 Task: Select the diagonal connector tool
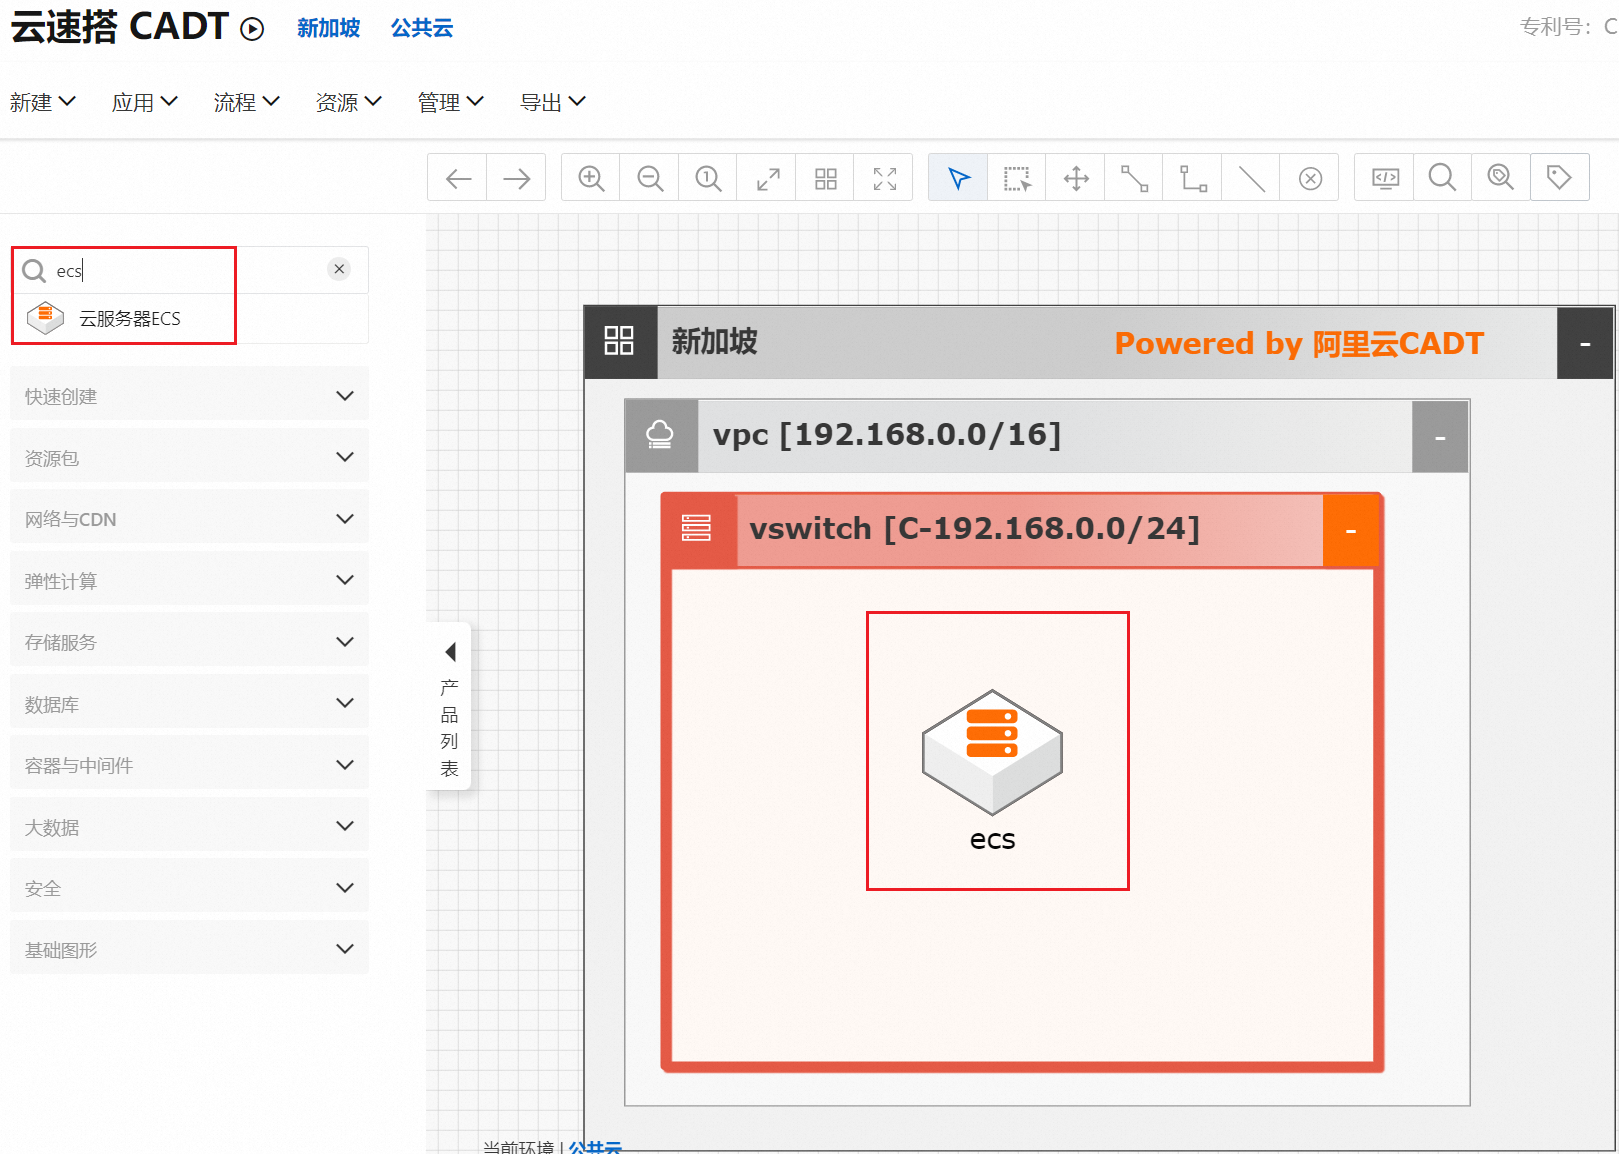point(1134,178)
